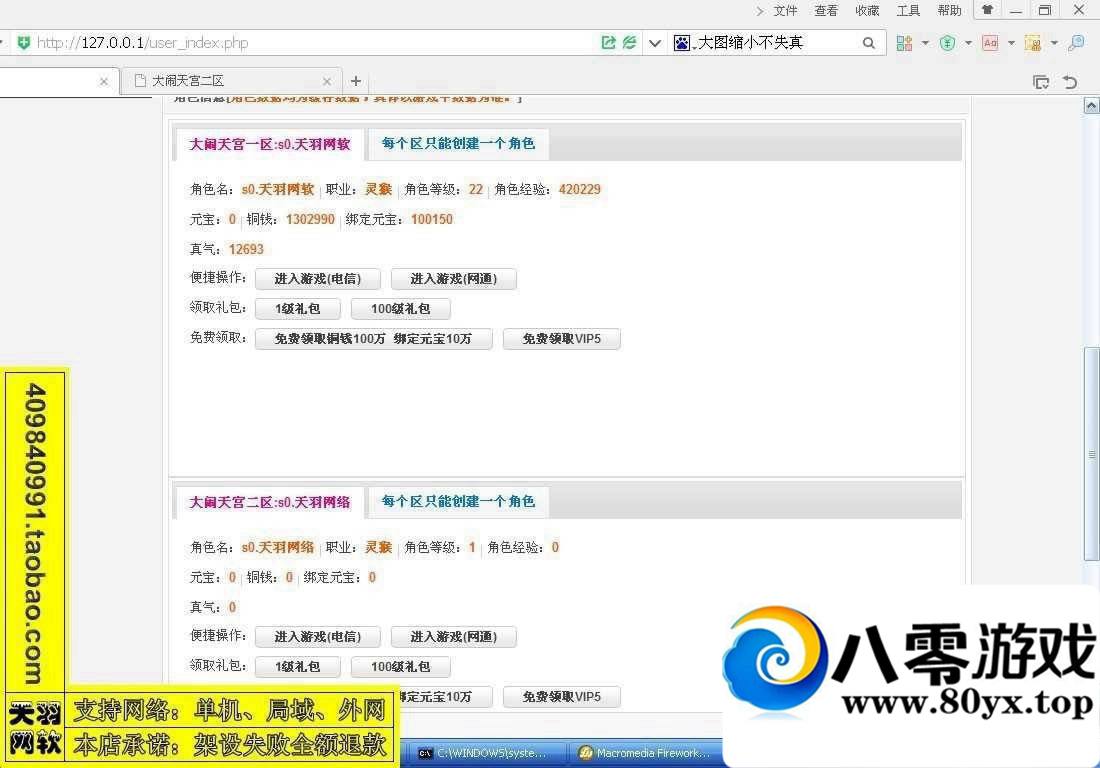Open the 工具 menu
Viewport: 1100px width, 768px height.
pyautogui.click(x=908, y=11)
